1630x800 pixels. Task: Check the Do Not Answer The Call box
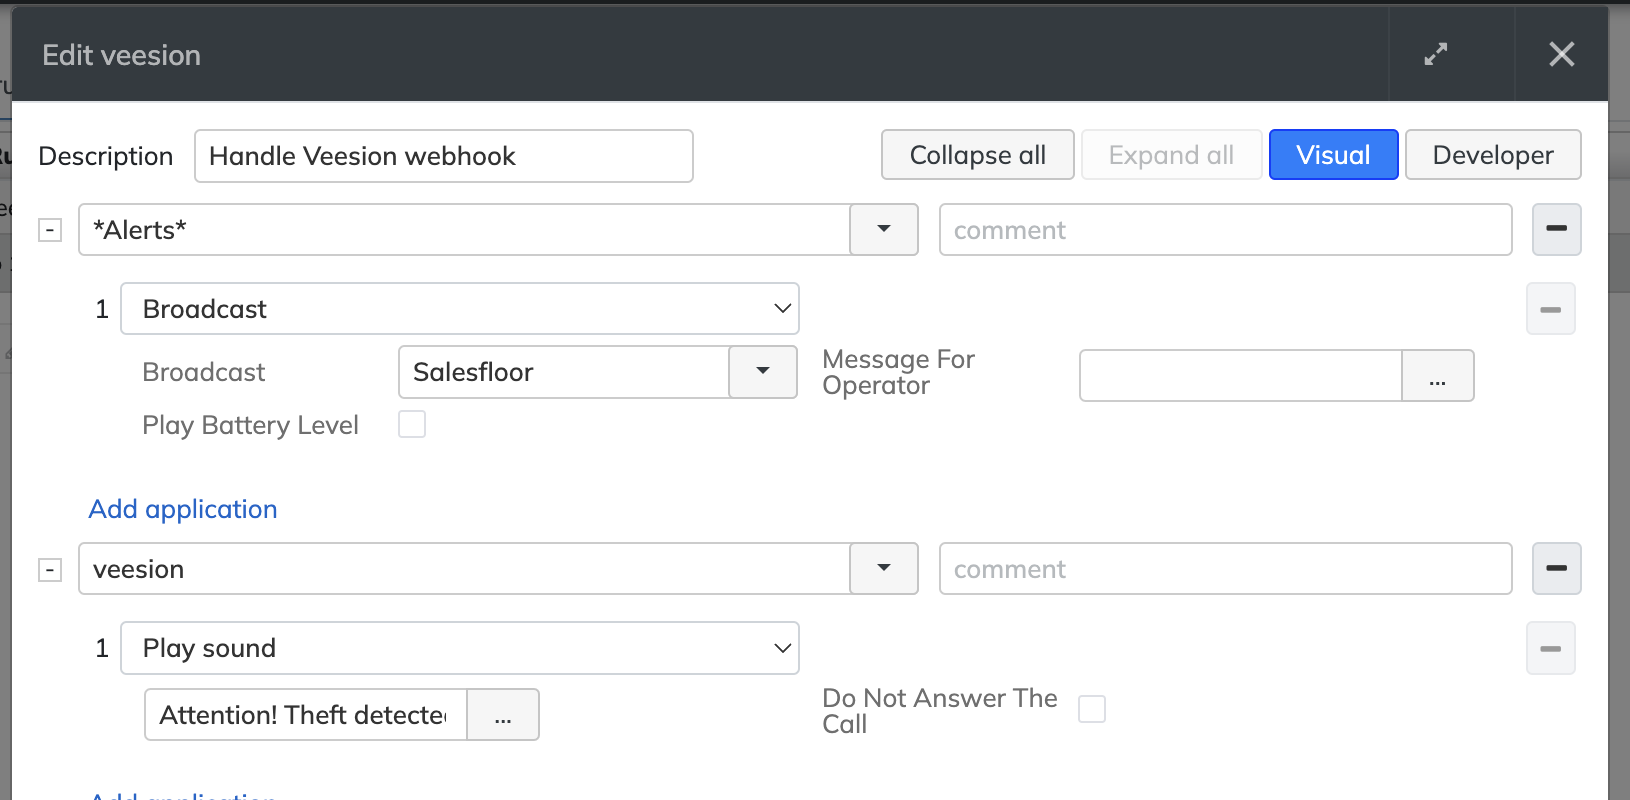[x=1092, y=709]
